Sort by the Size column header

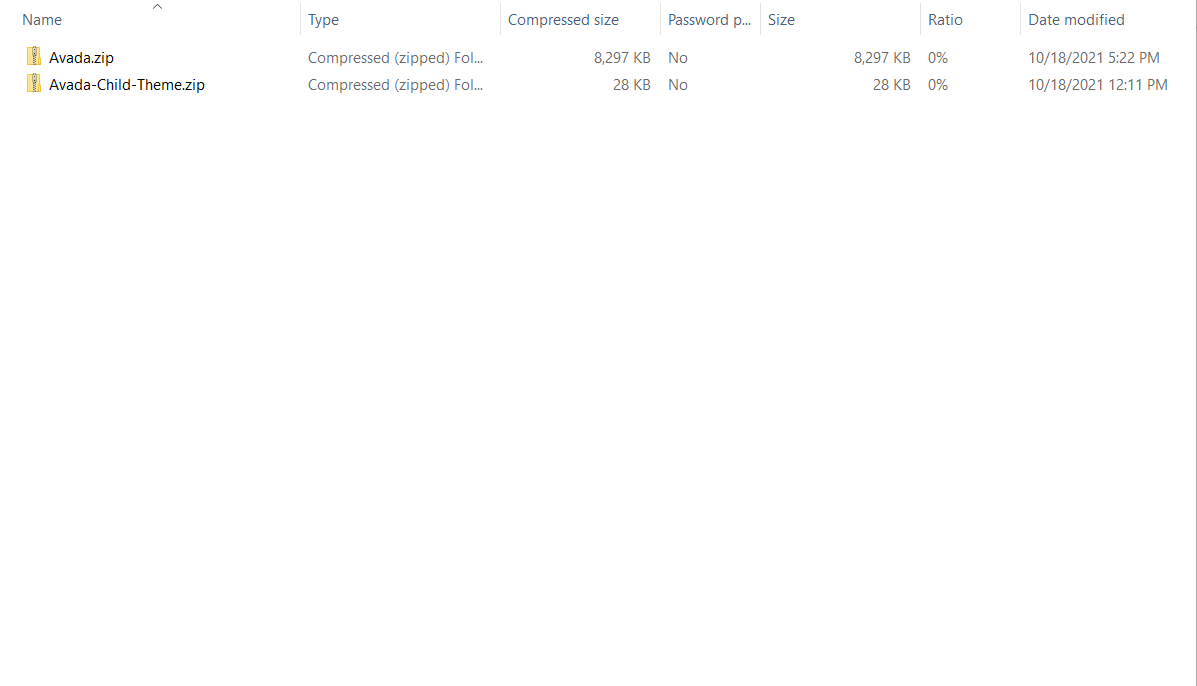(x=781, y=20)
